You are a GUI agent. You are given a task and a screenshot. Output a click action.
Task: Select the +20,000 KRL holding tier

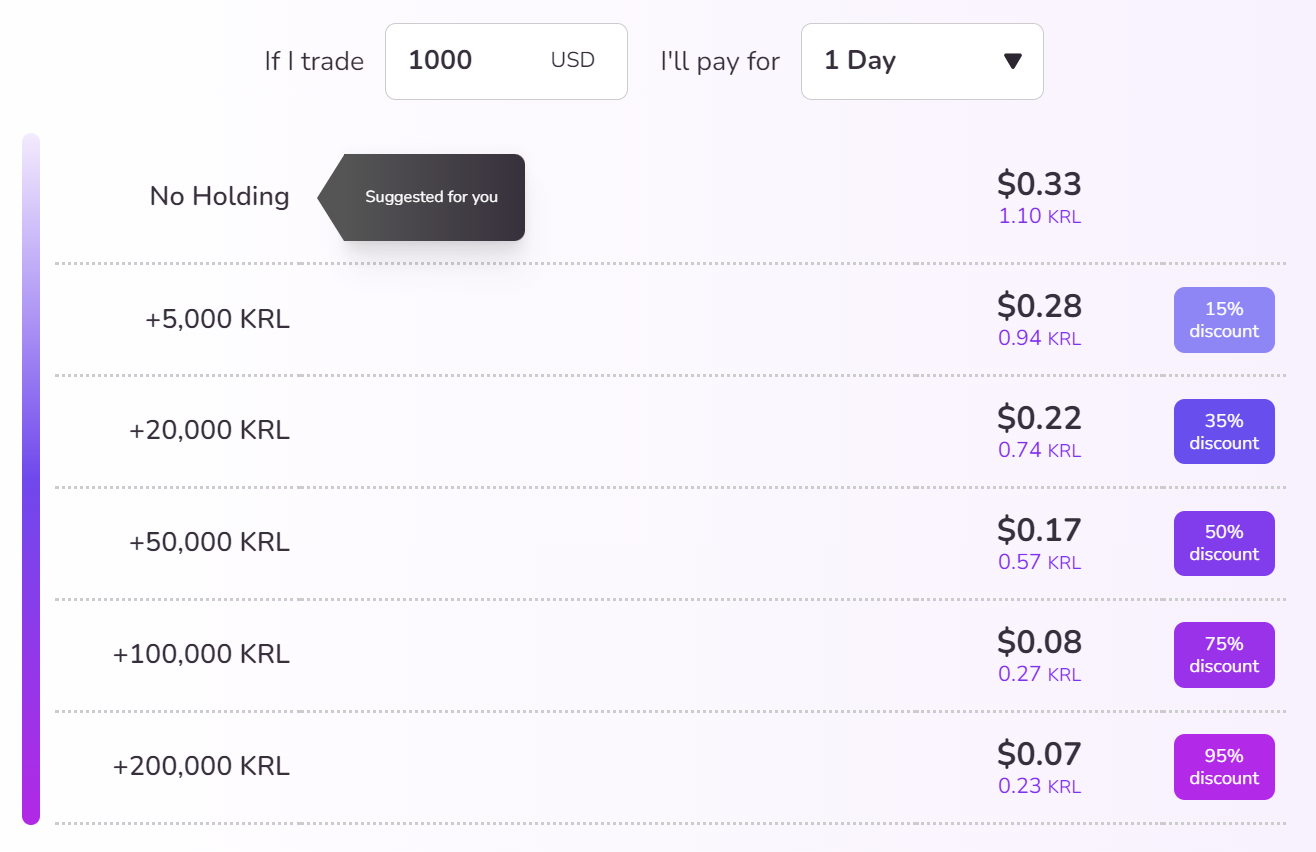tap(209, 431)
